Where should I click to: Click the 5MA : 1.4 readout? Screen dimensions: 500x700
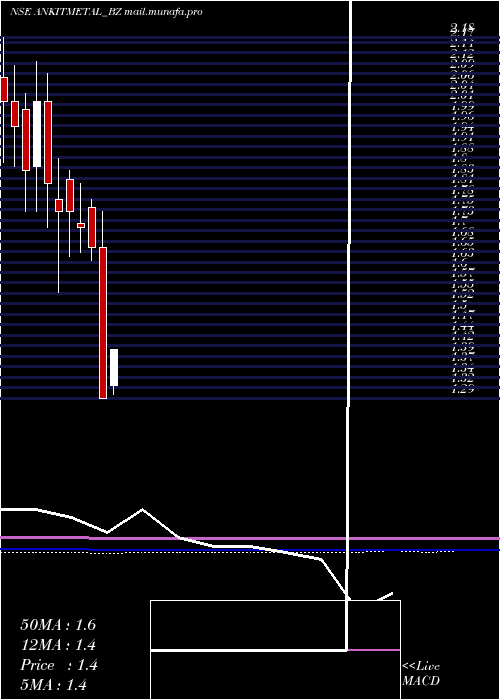point(53,685)
